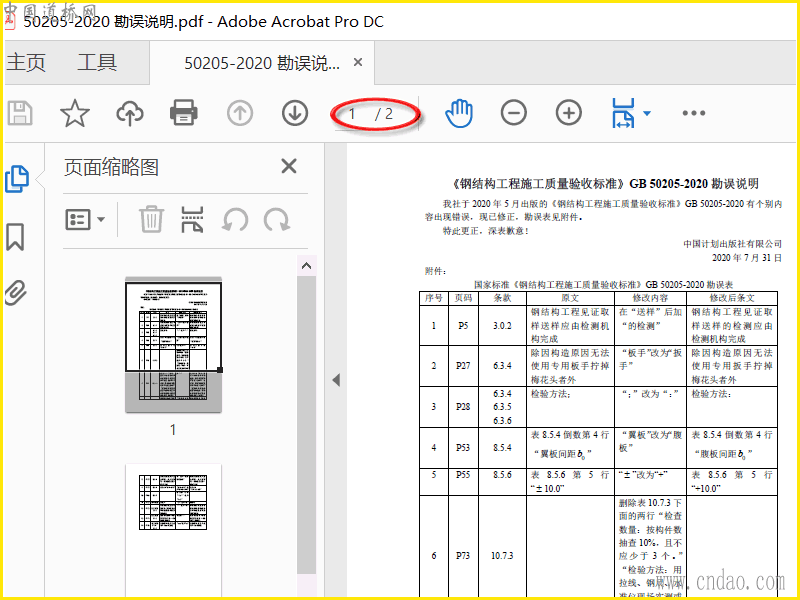The width and height of the screenshot is (800, 600).
Task: Print the document with printer icon
Action: click(184, 112)
